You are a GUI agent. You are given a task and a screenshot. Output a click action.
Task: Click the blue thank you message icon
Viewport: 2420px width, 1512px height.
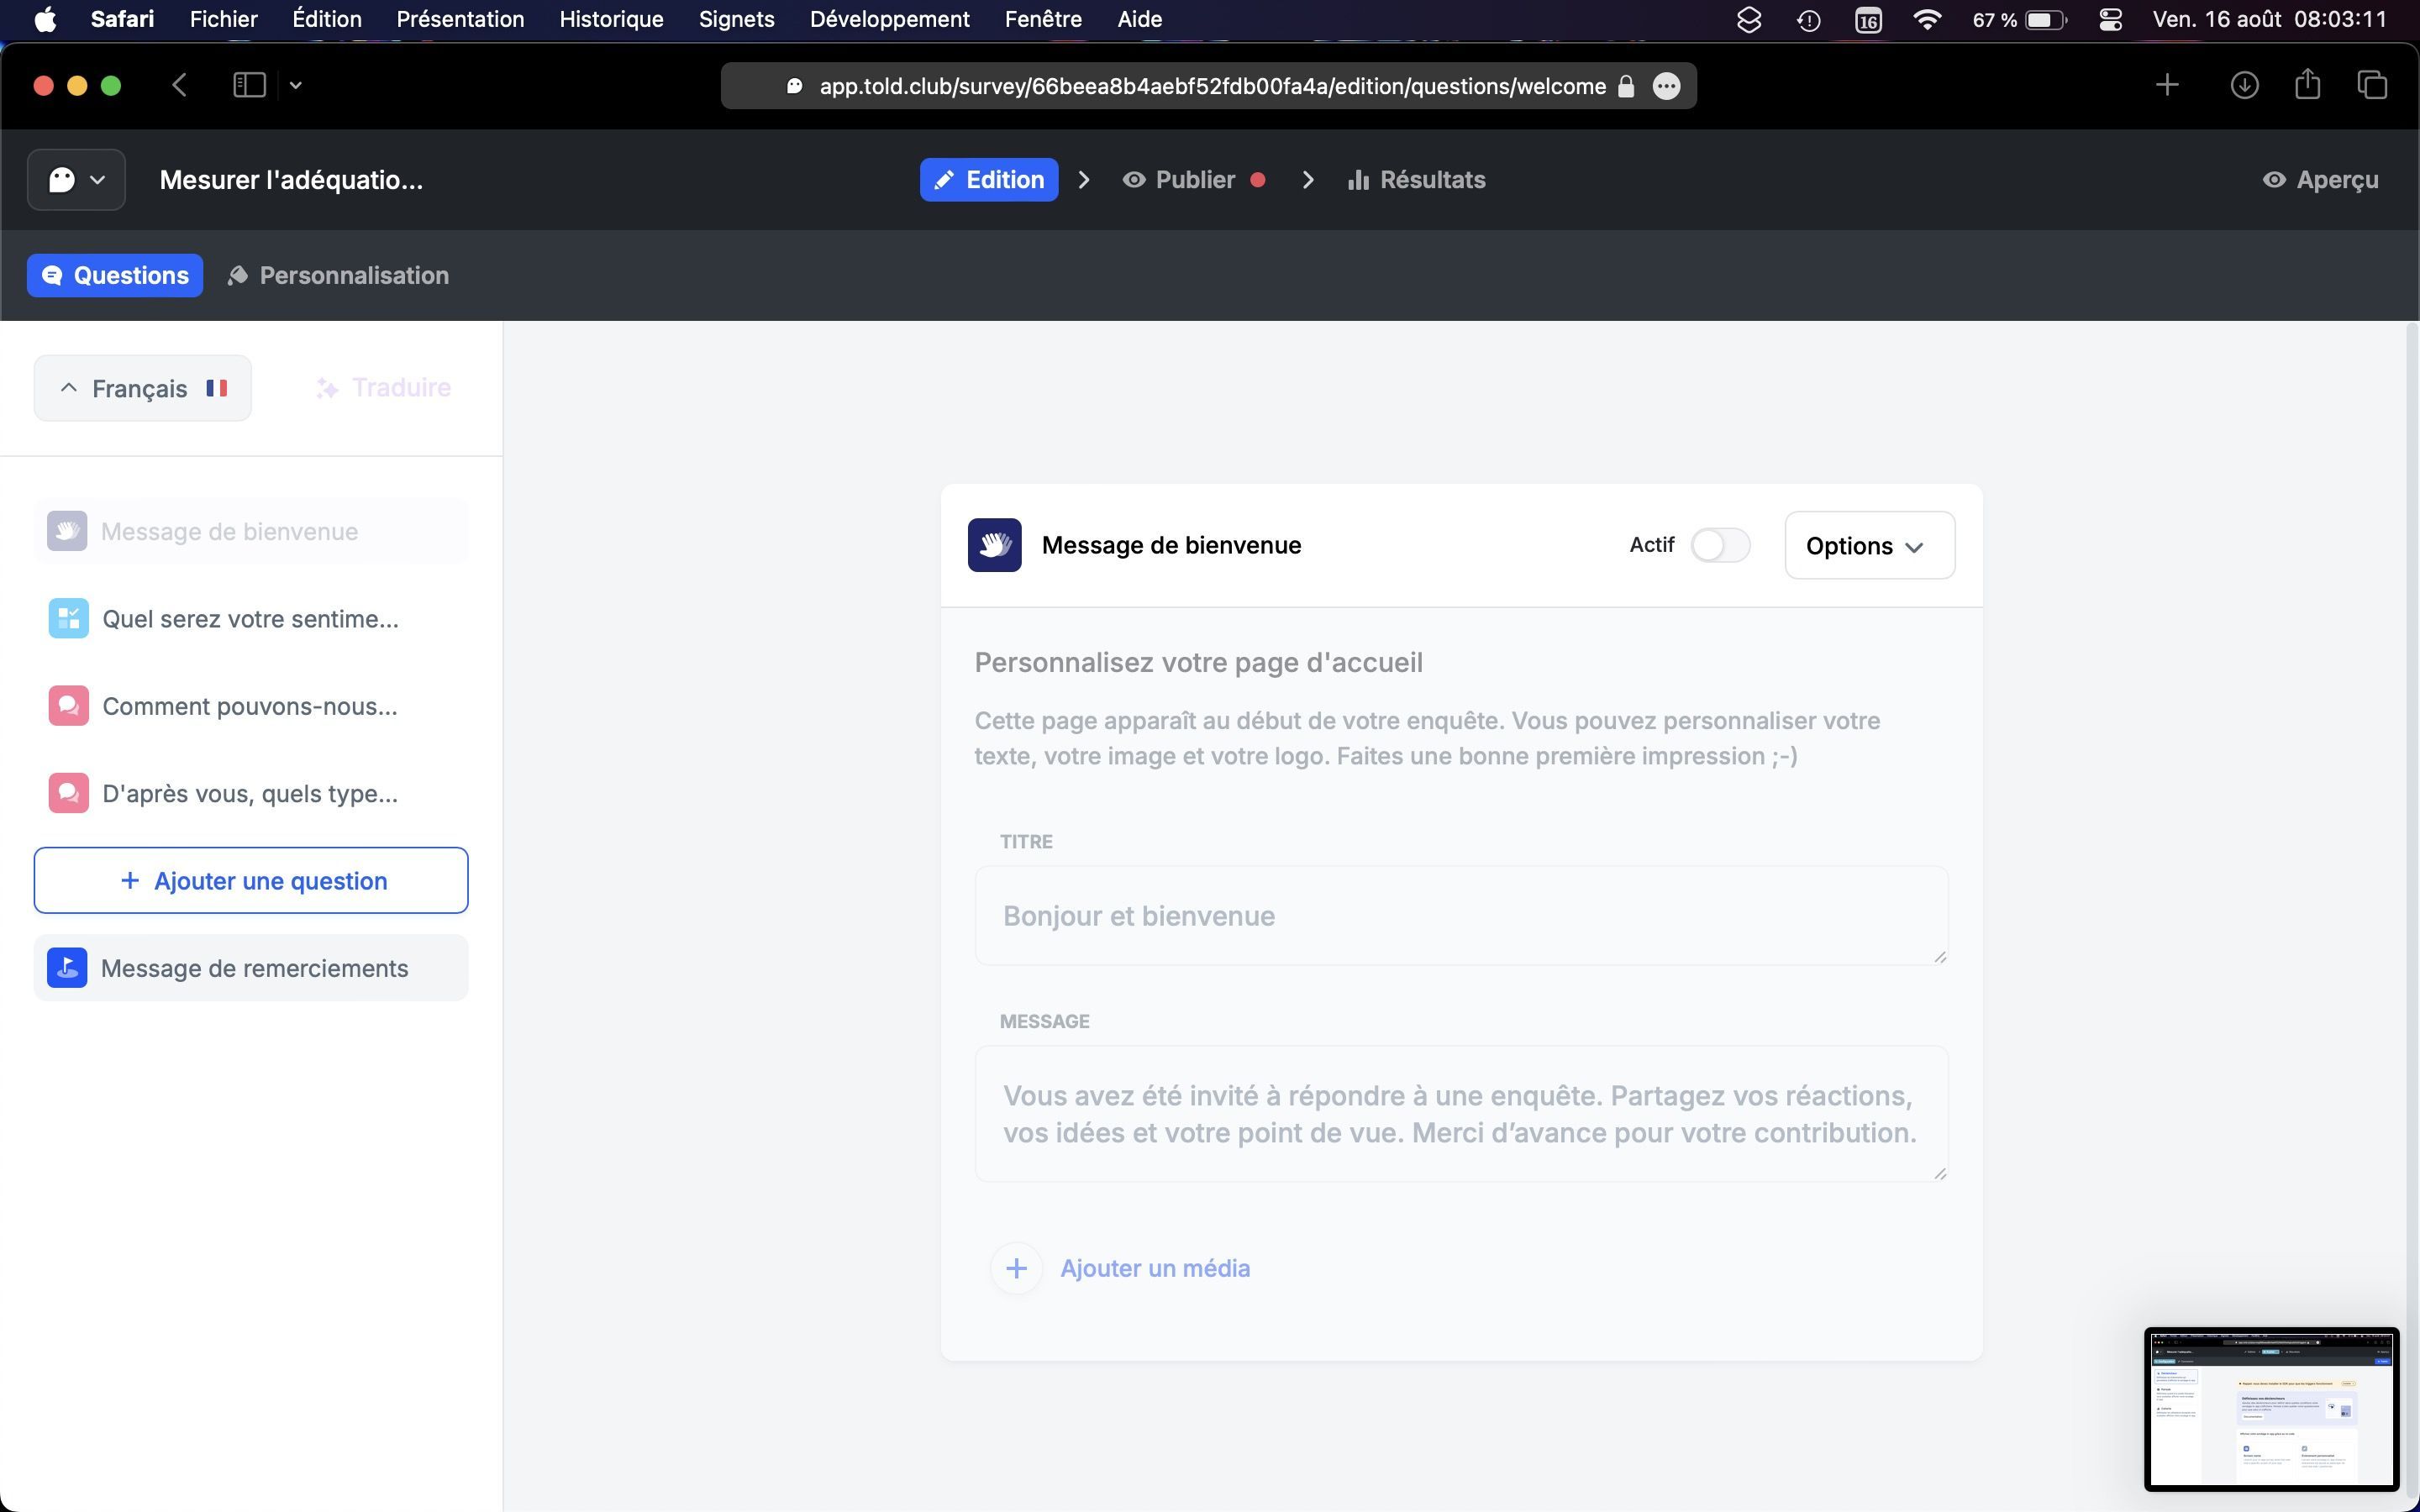[68, 967]
